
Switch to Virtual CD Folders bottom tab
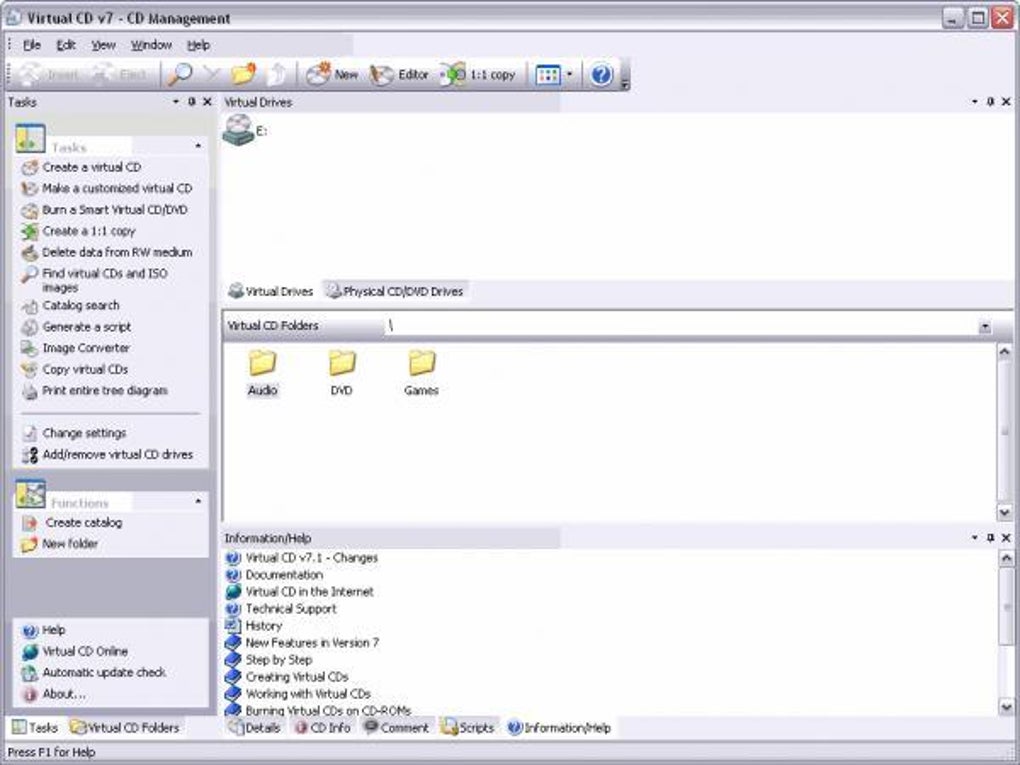[124, 727]
